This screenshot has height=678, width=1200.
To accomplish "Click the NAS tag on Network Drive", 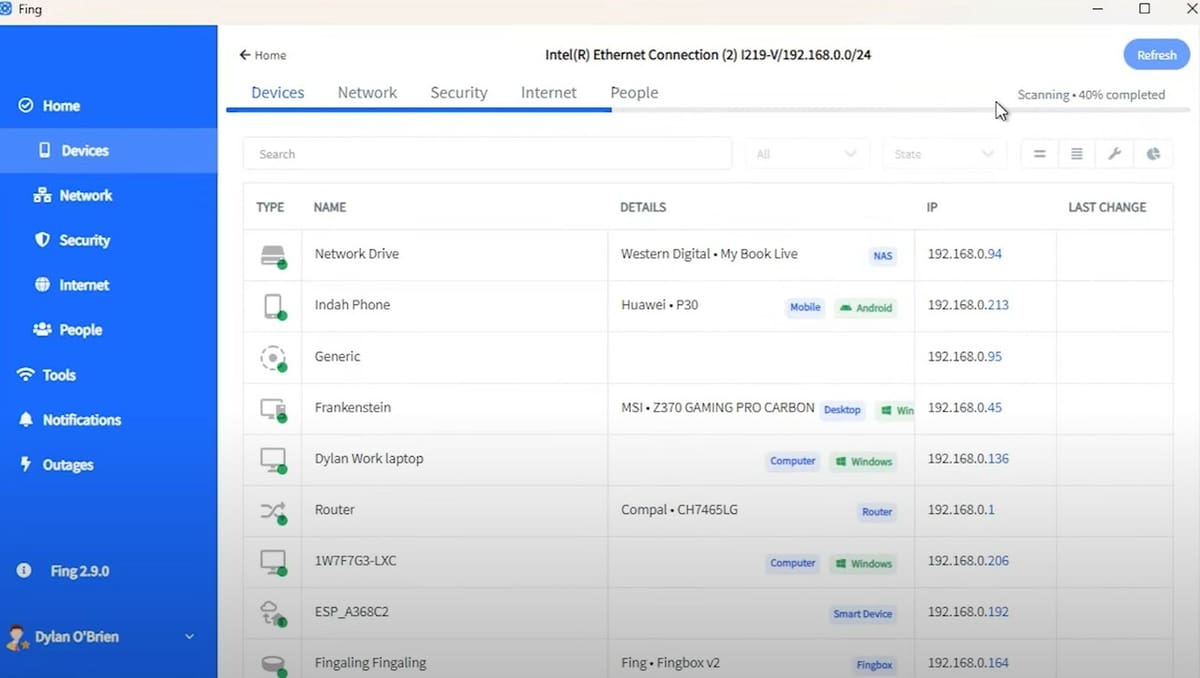I will coord(882,256).
